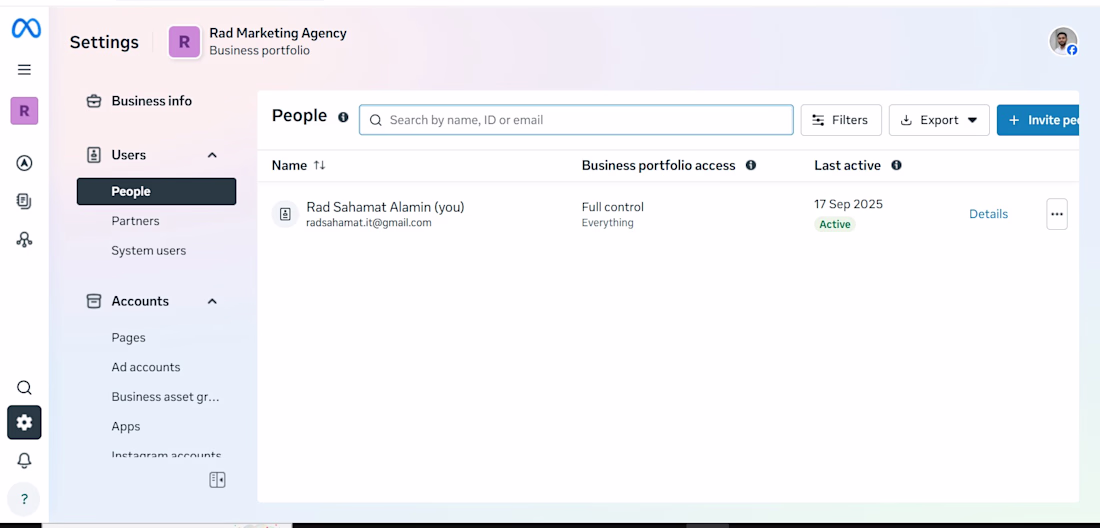Click the profile avatar in top right
Image resolution: width=1100 pixels, height=528 pixels.
pyautogui.click(x=1064, y=41)
